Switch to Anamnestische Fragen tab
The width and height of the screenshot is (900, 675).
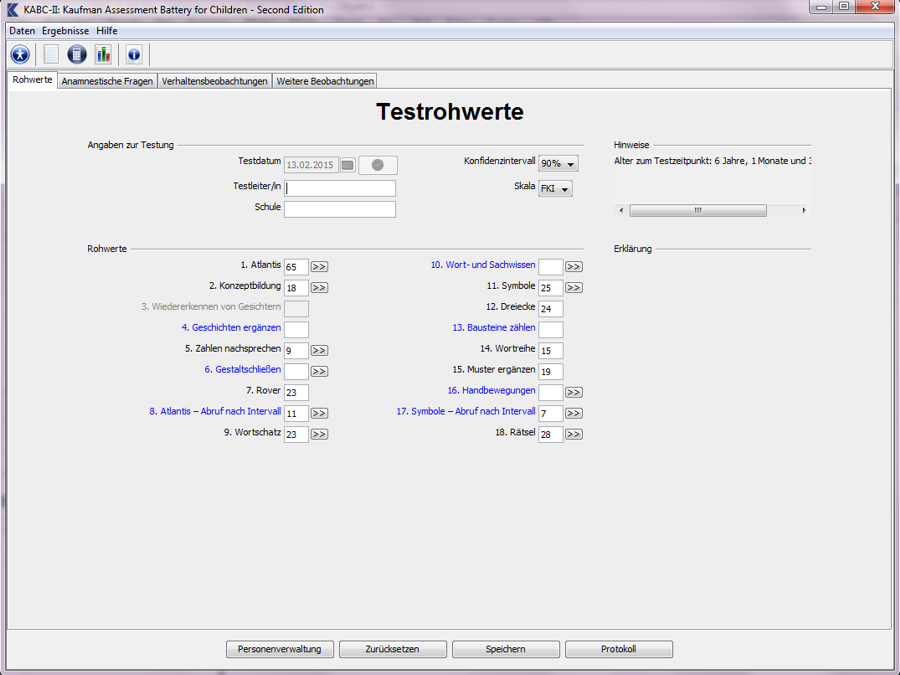(107, 81)
